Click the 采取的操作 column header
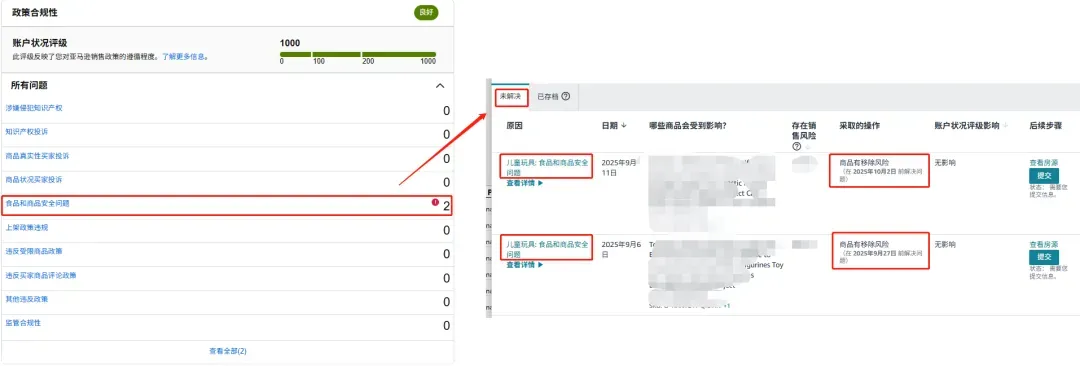 coord(859,125)
